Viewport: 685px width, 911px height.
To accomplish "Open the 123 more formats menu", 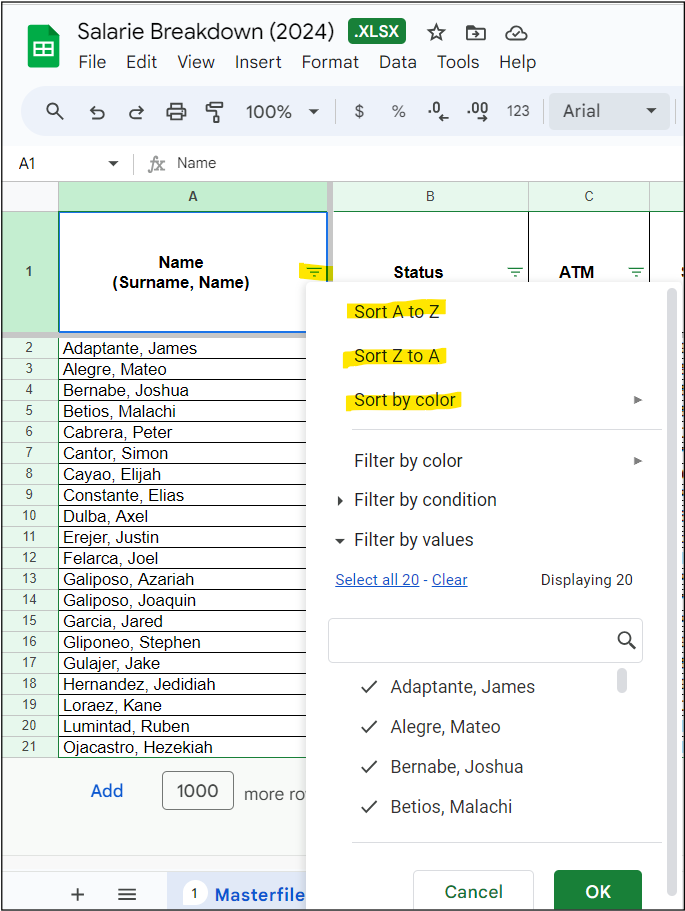I will 518,111.
